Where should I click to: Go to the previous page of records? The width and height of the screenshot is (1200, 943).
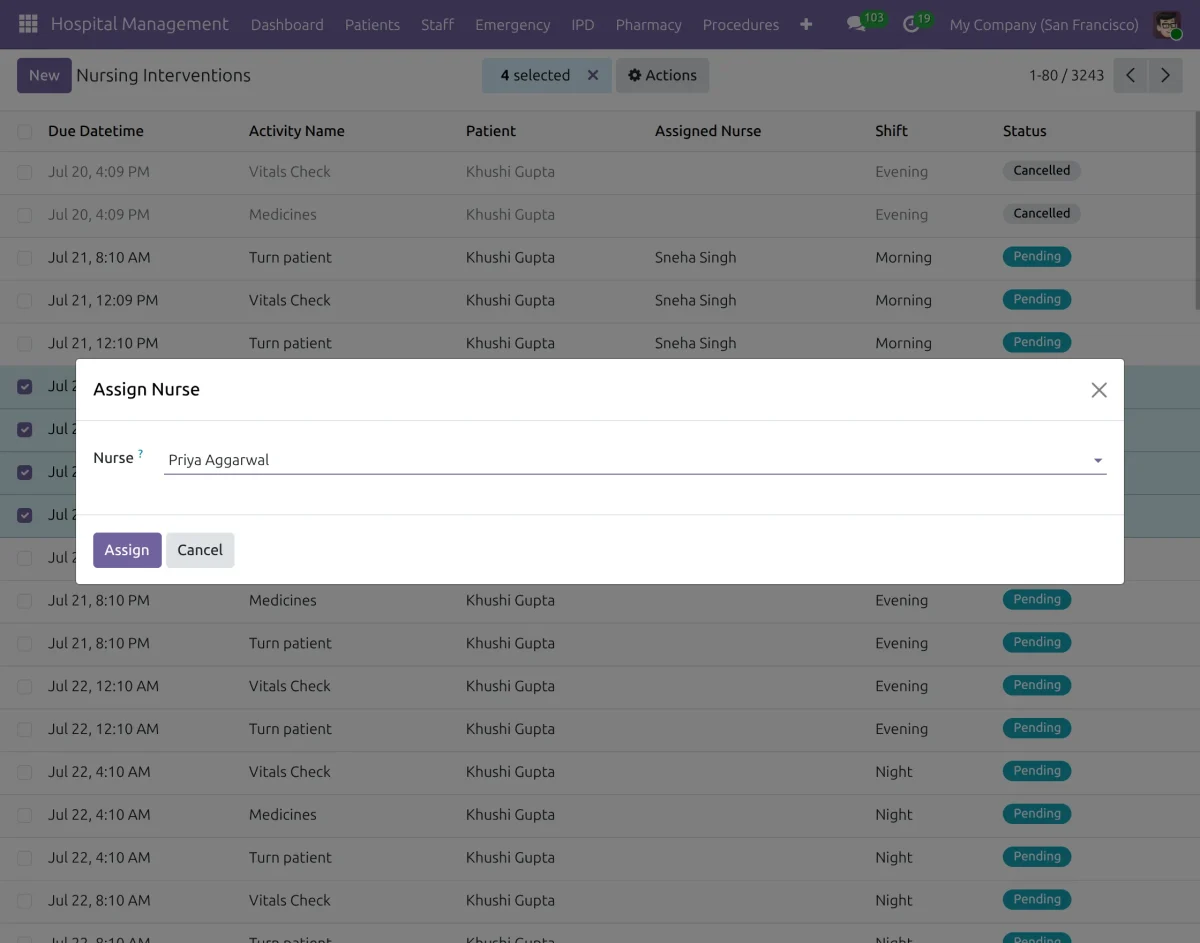[x=1131, y=75]
